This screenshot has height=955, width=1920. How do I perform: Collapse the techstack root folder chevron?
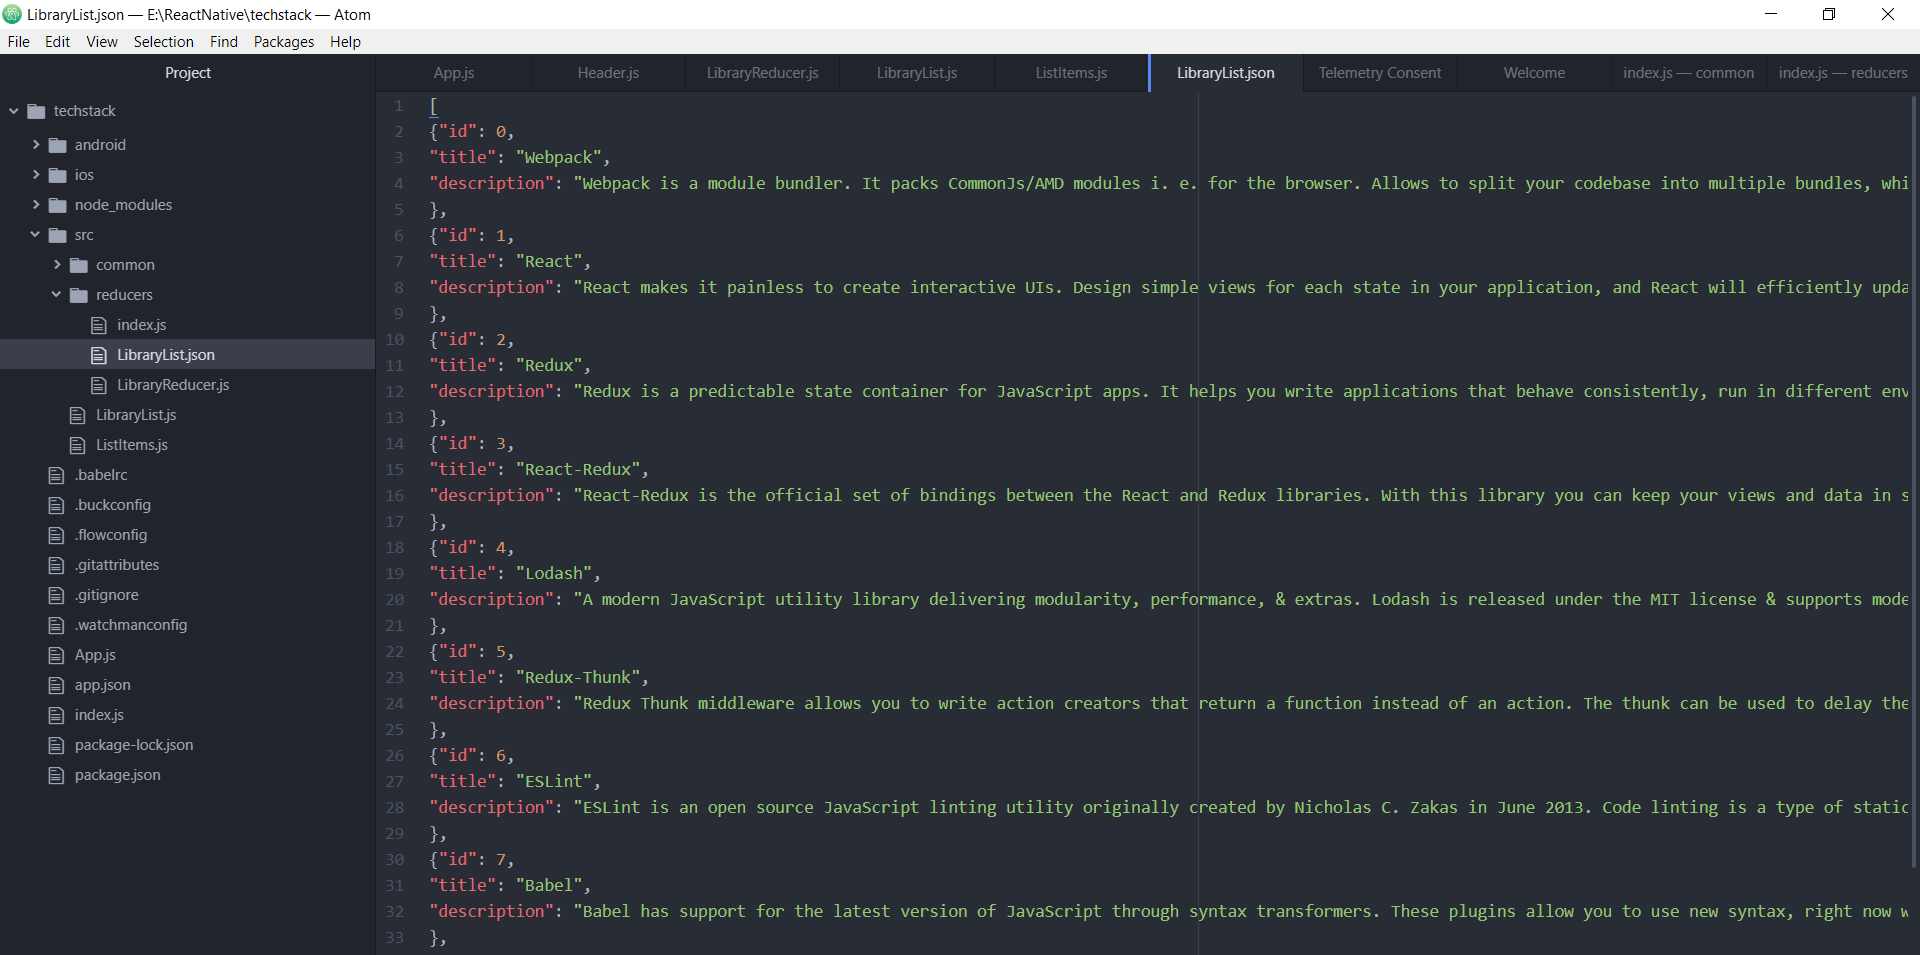tap(14, 111)
